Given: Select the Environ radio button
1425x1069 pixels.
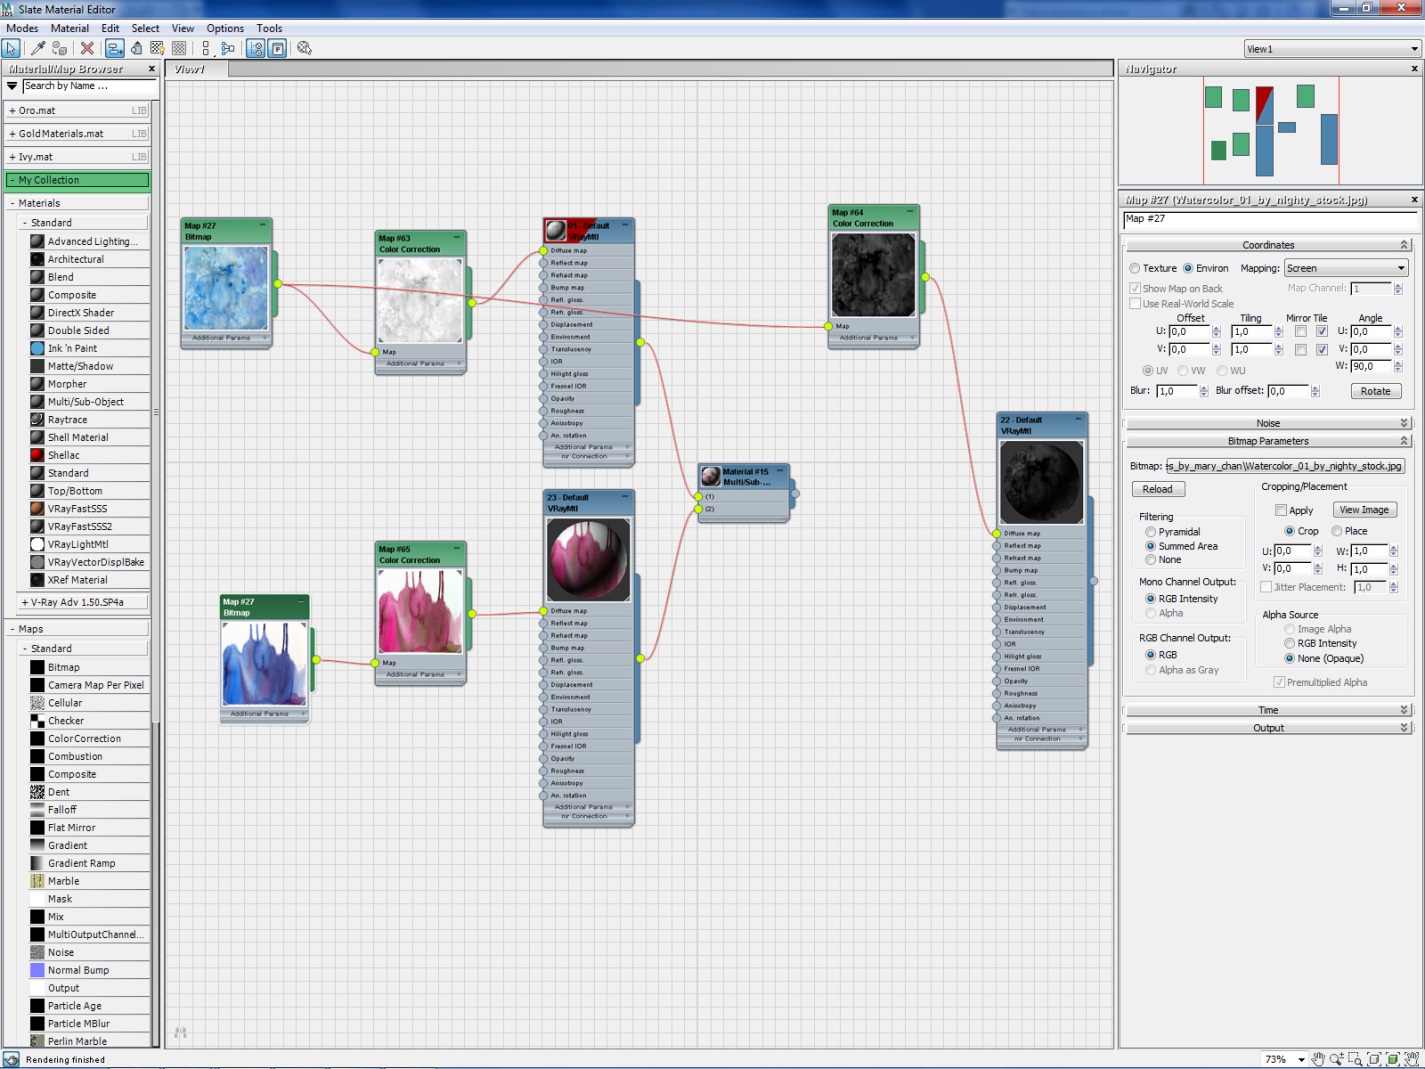Looking at the screenshot, I should click(x=1188, y=268).
